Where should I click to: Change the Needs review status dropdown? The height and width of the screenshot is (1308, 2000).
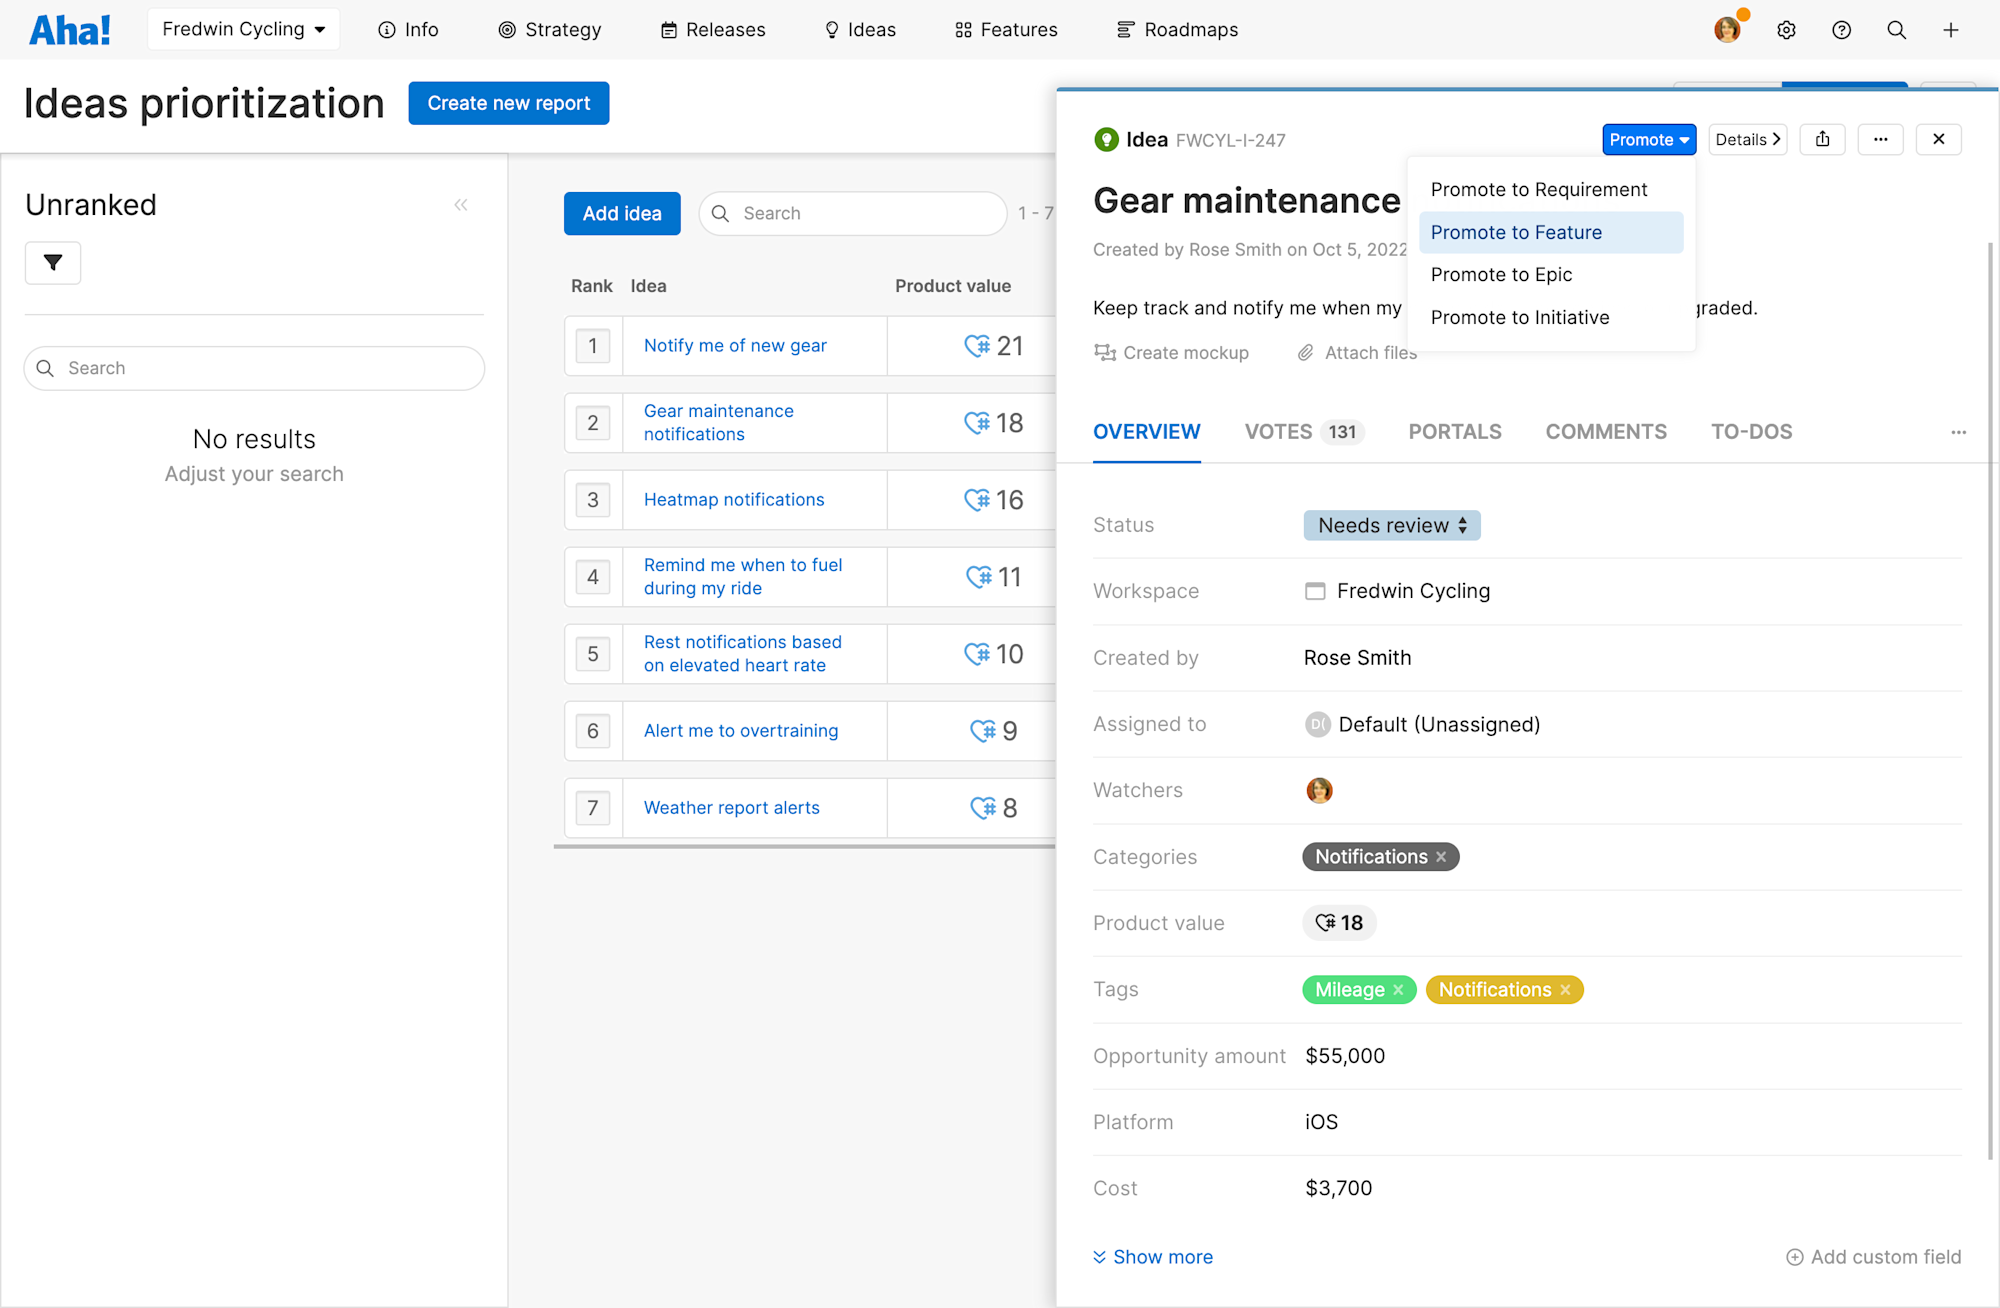[x=1391, y=526]
